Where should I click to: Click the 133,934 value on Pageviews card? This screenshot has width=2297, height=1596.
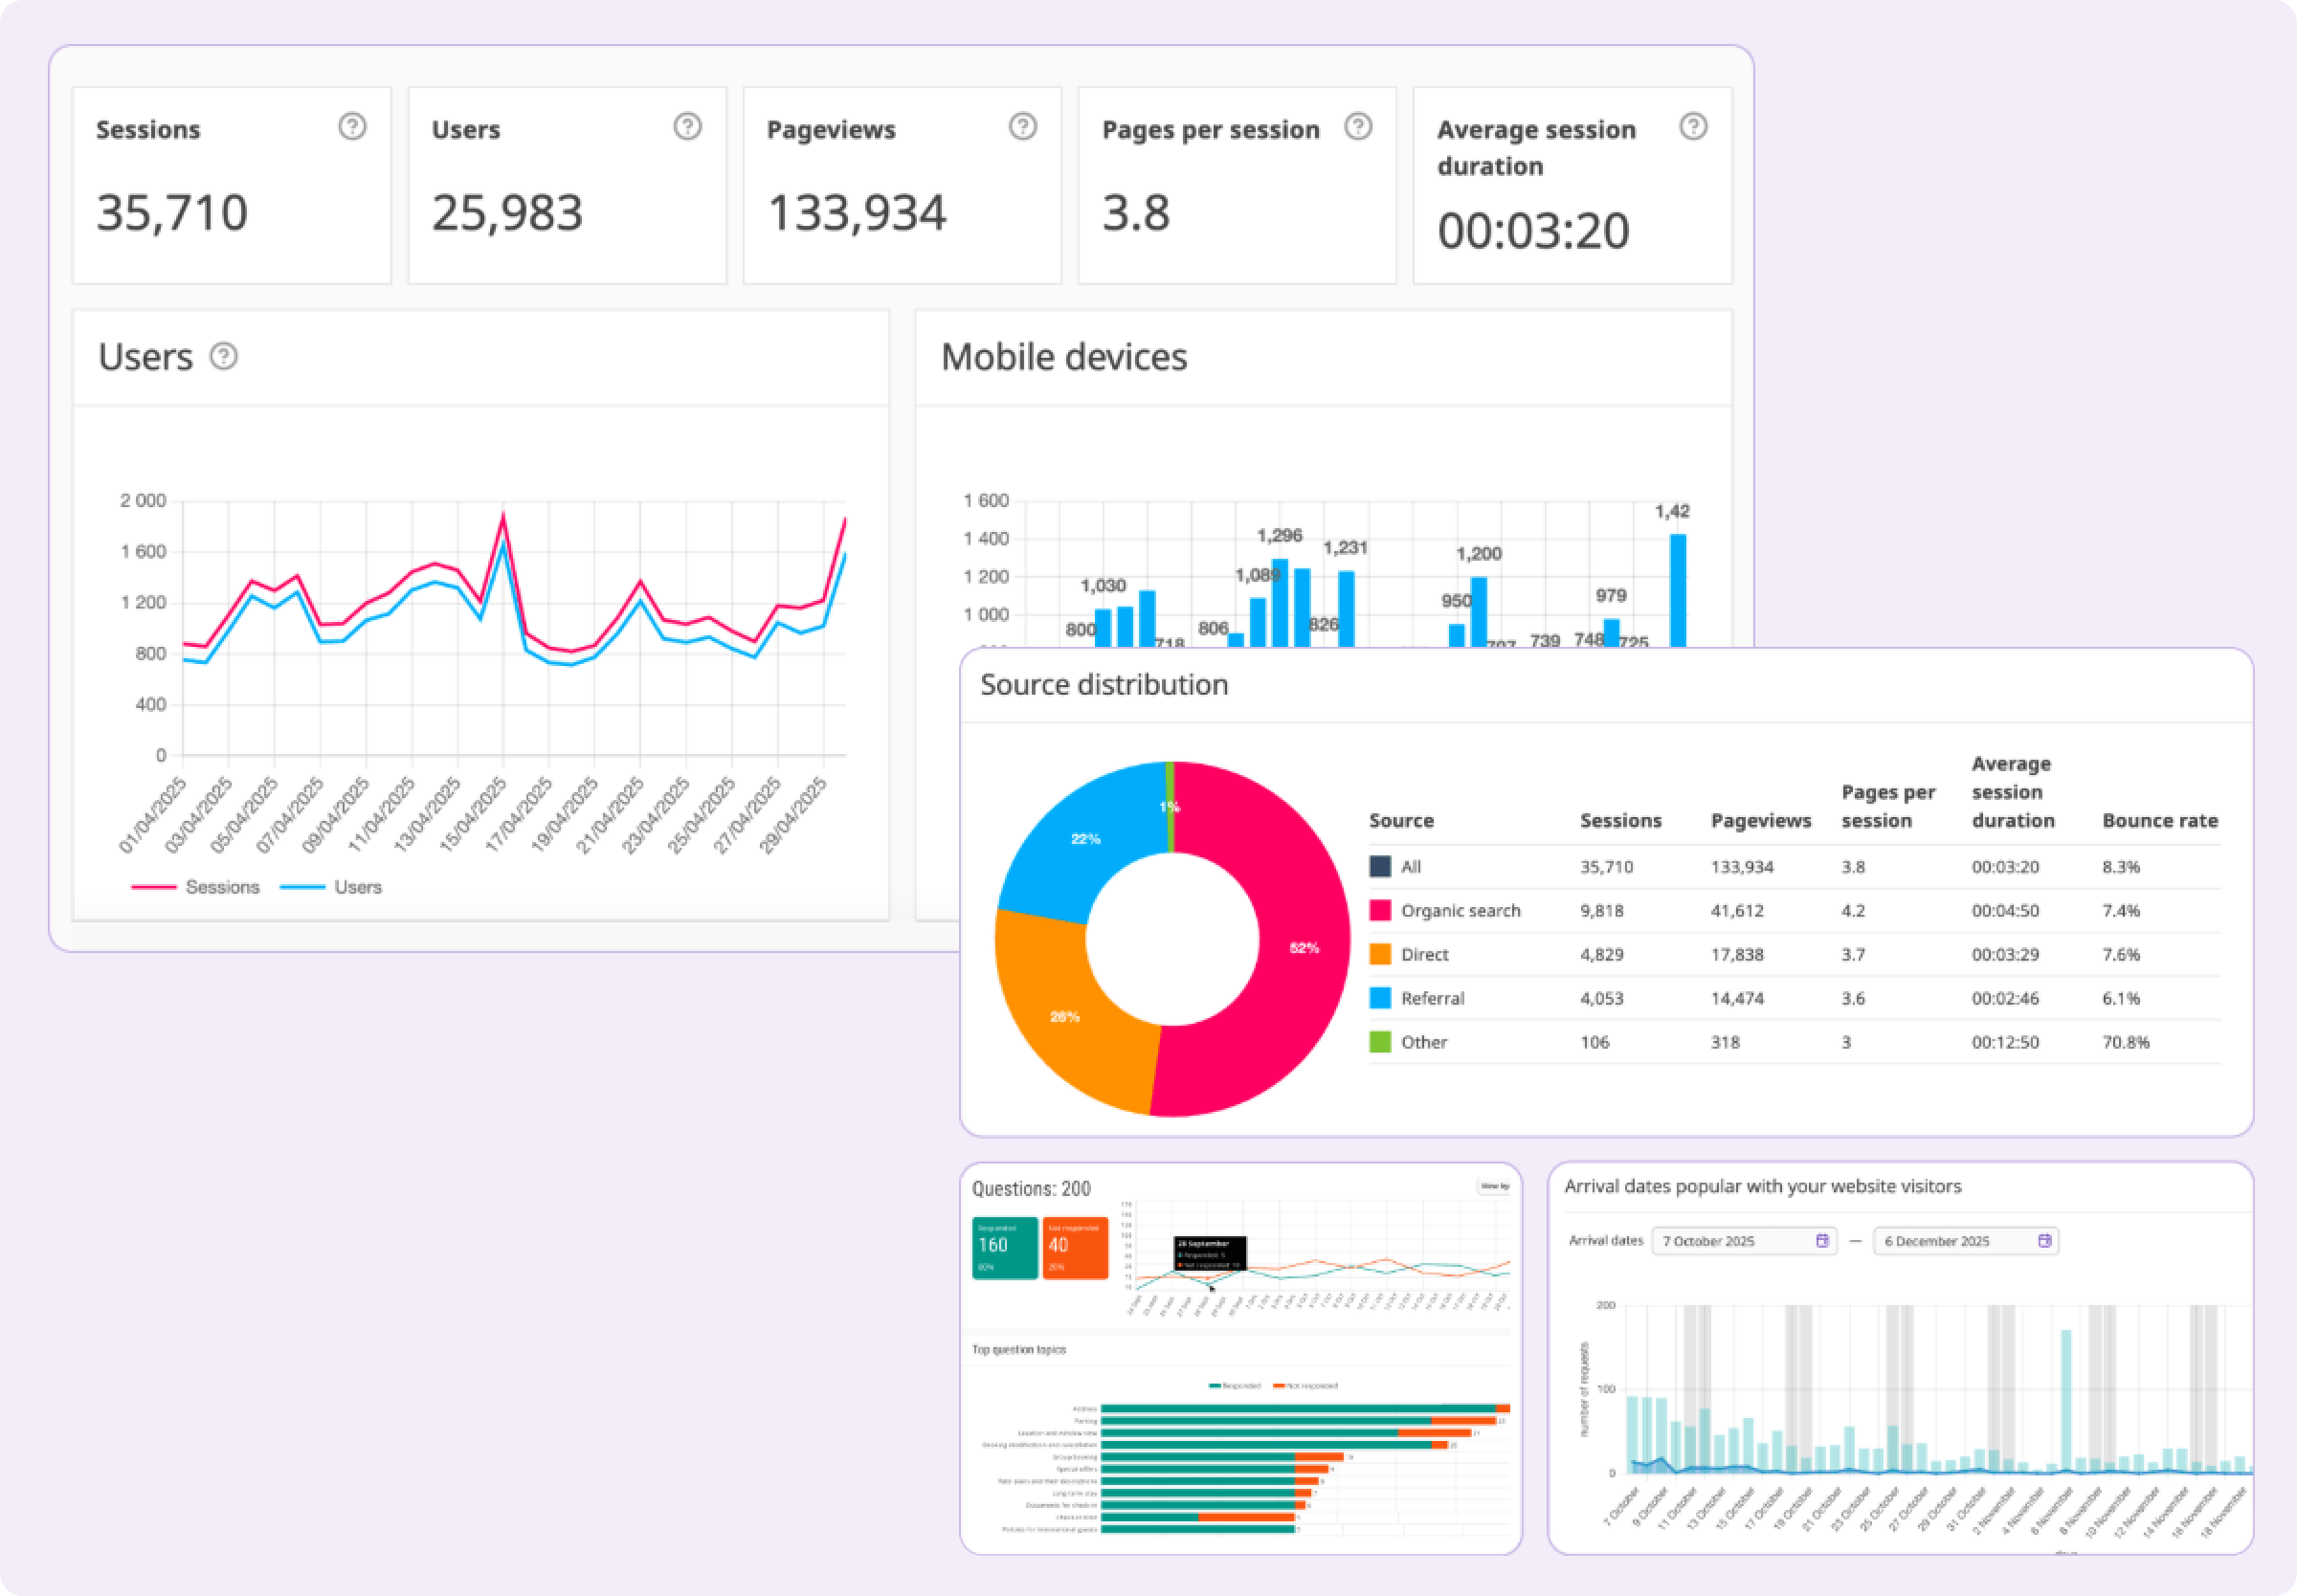(x=856, y=213)
